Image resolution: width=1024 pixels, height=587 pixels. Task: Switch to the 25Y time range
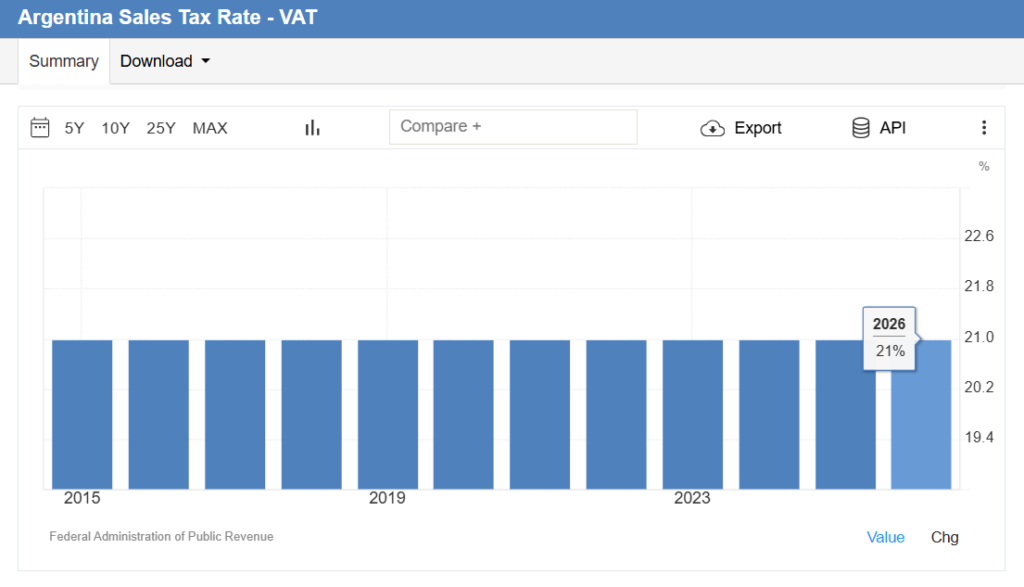click(x=161, y=128)
